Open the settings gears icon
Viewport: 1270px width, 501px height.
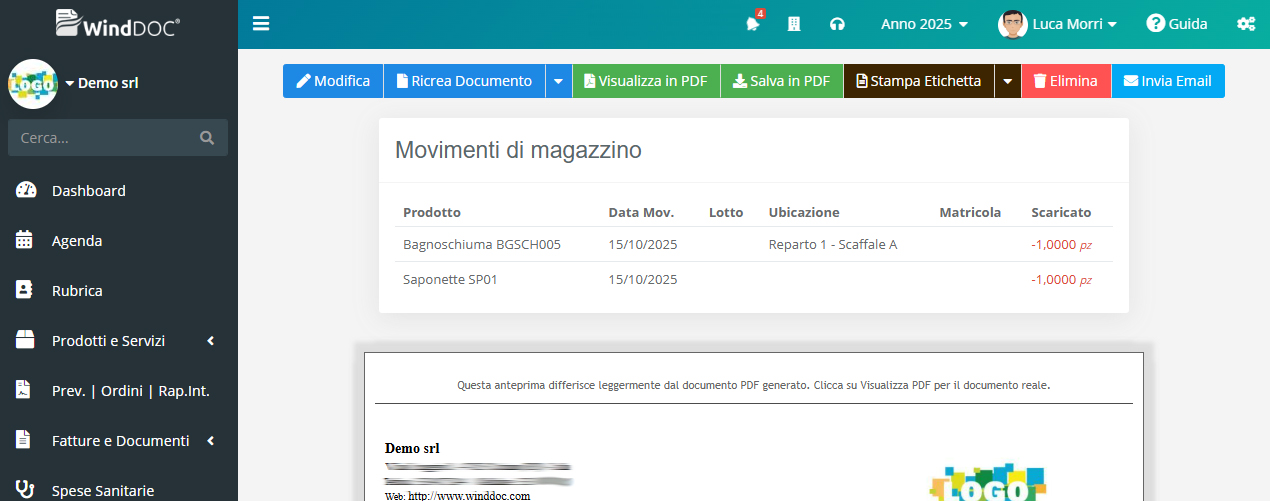coord(1246,24)
